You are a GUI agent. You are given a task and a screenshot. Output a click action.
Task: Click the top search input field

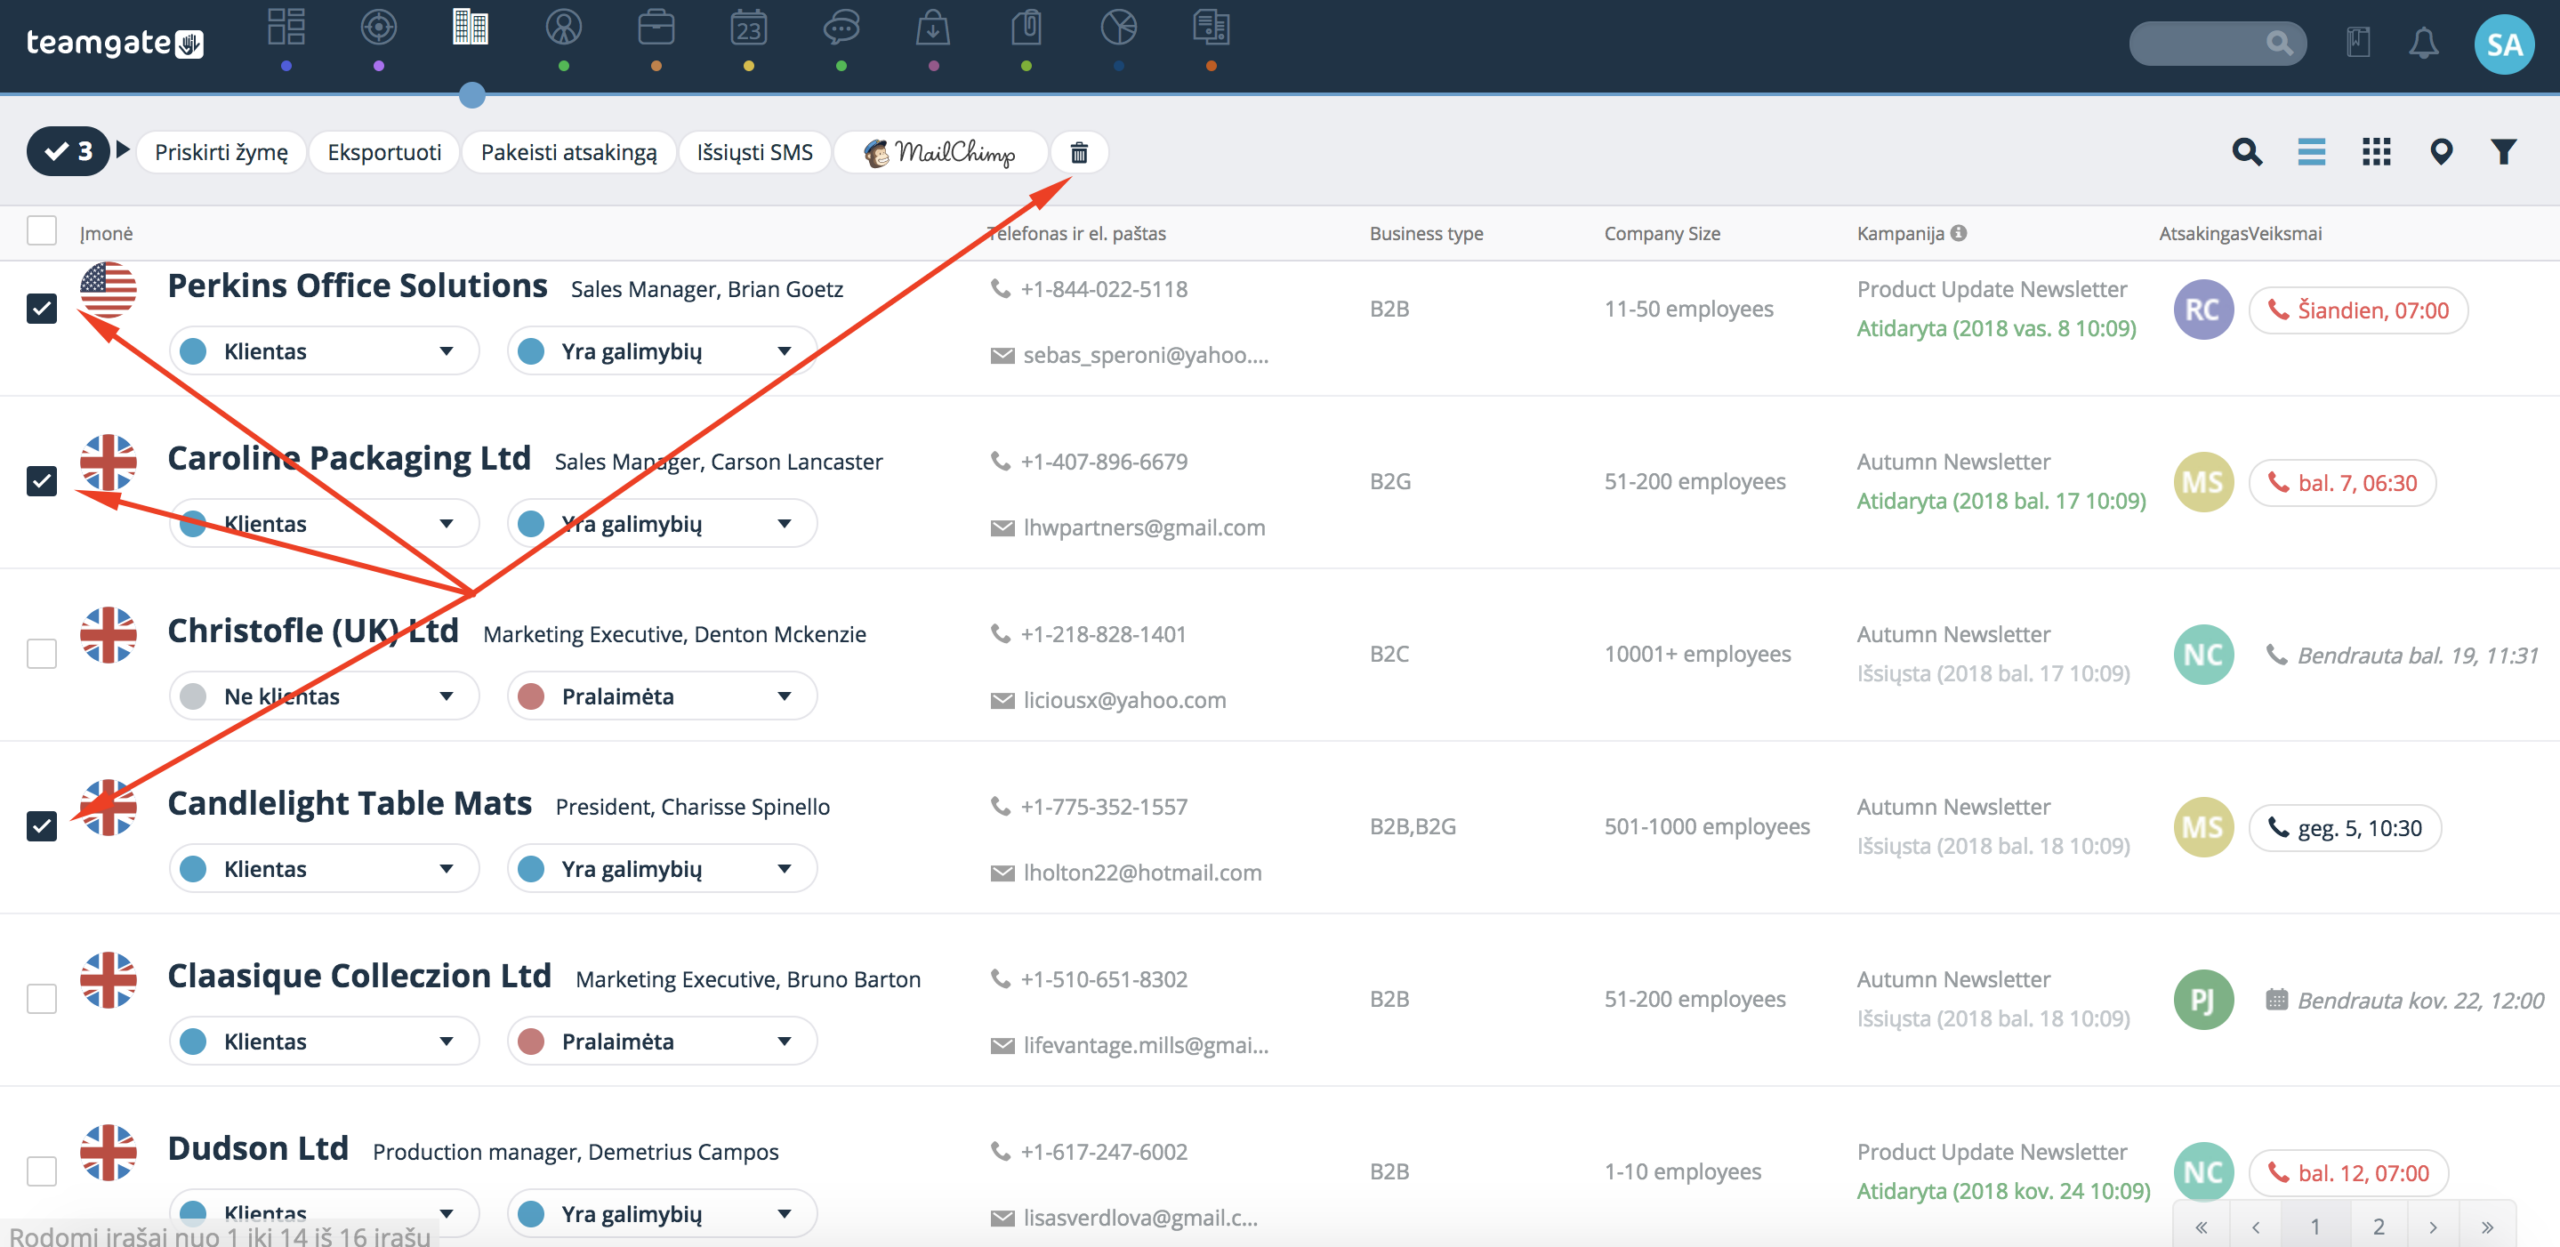[x=2218, y=43]
